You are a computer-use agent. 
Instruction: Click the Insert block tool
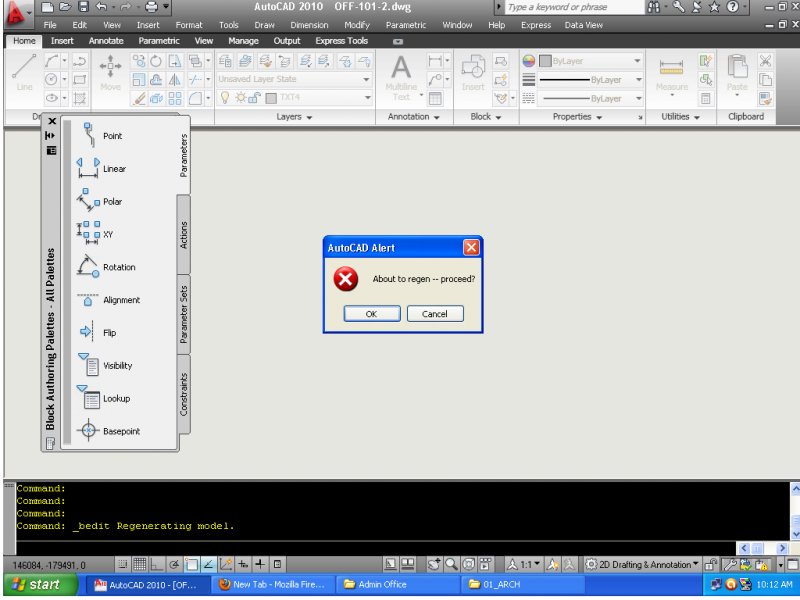click(x=473, y=73)
